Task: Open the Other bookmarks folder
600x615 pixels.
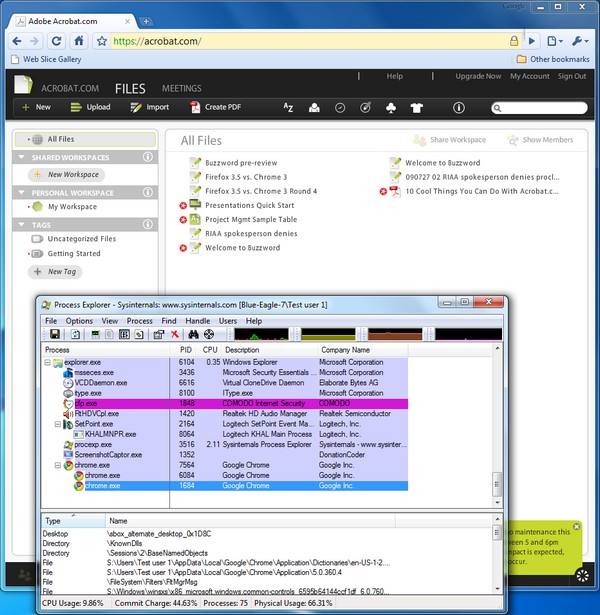Action: click(x=553, y=59)
